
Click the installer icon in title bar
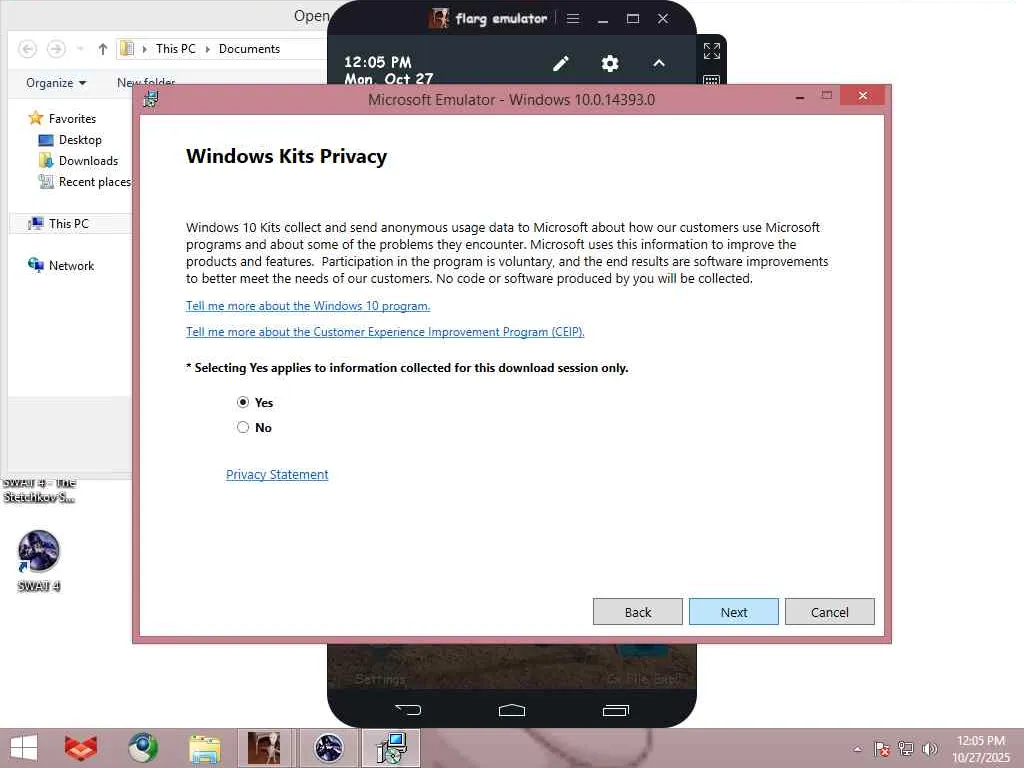point(151,99)
